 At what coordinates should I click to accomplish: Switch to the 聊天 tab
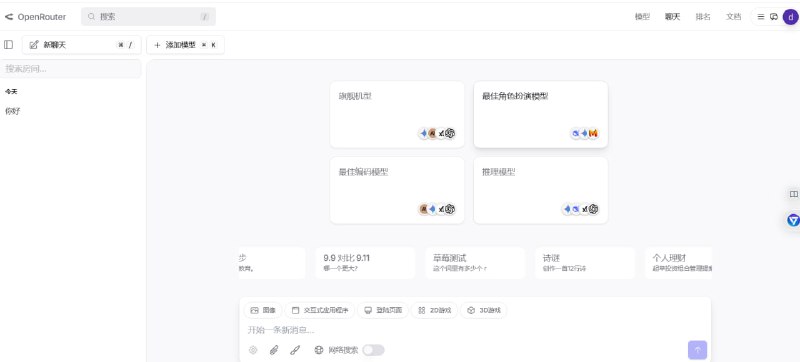pyautogui.click(x=672, y=17)
